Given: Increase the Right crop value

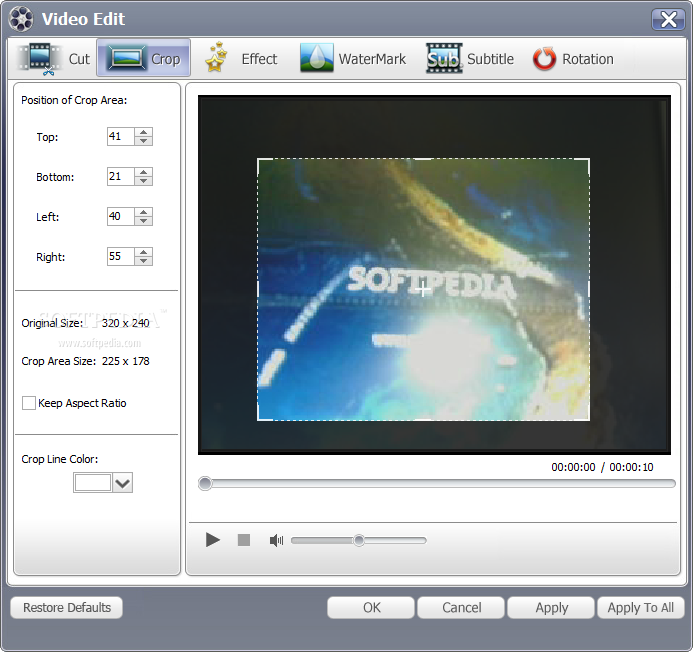Looking at the screenshot, I should coord(143,252).
